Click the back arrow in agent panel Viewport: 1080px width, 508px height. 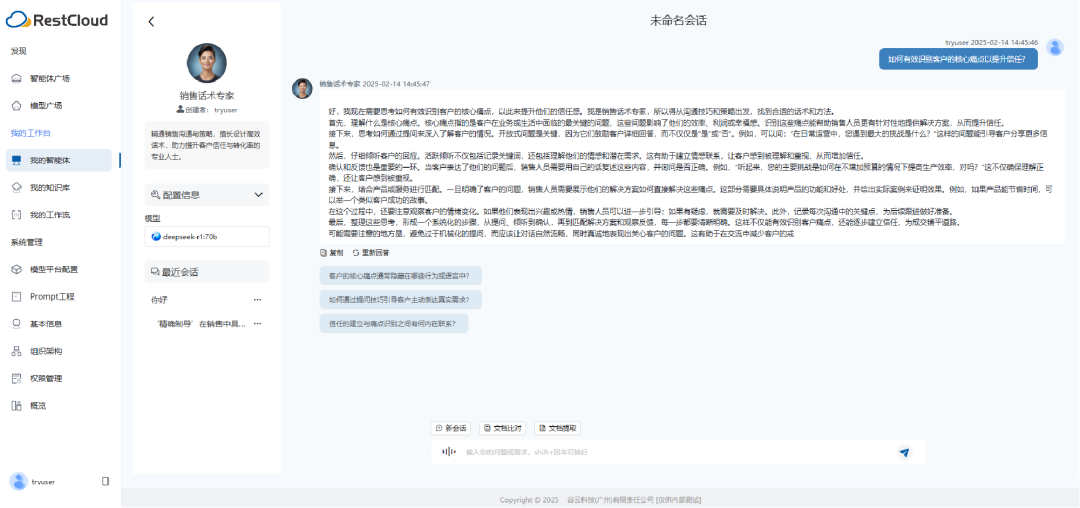tap(151, 21)
